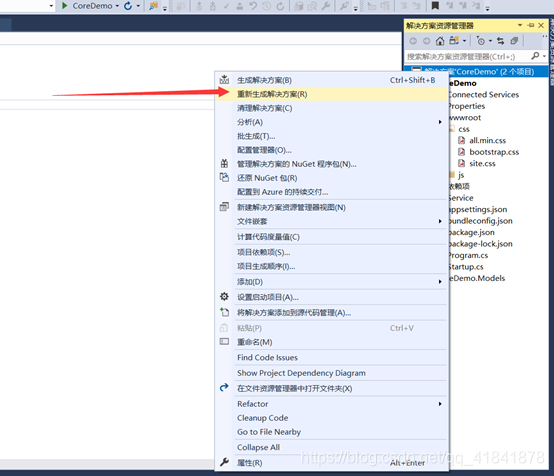
Task: Click collapse all icon in Solution Explorer
Action: [x=514, y=41]
